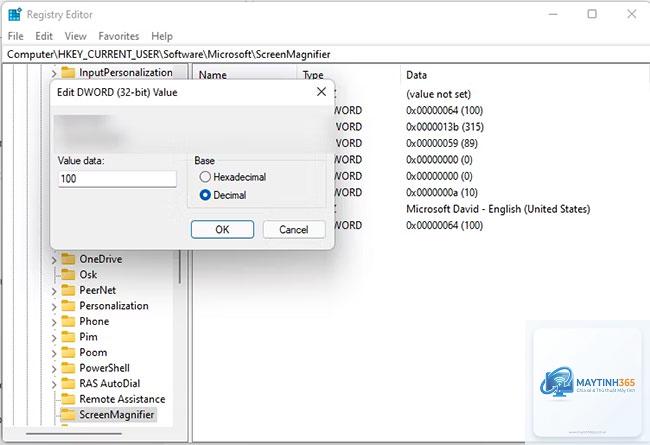The width and height of the screenshot is (650, 445).
Task: Click the '(value not set)' data cell
Action: coord(439,94)
